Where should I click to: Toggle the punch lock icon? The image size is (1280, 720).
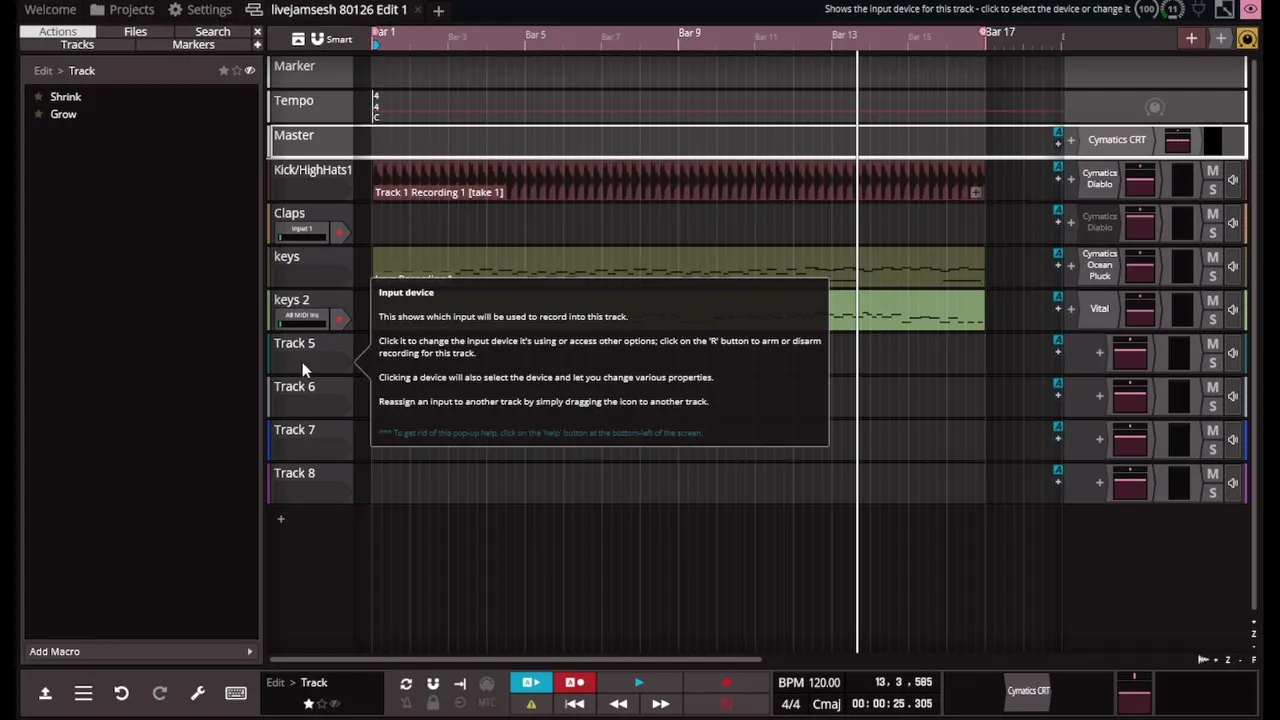point(433,704)
